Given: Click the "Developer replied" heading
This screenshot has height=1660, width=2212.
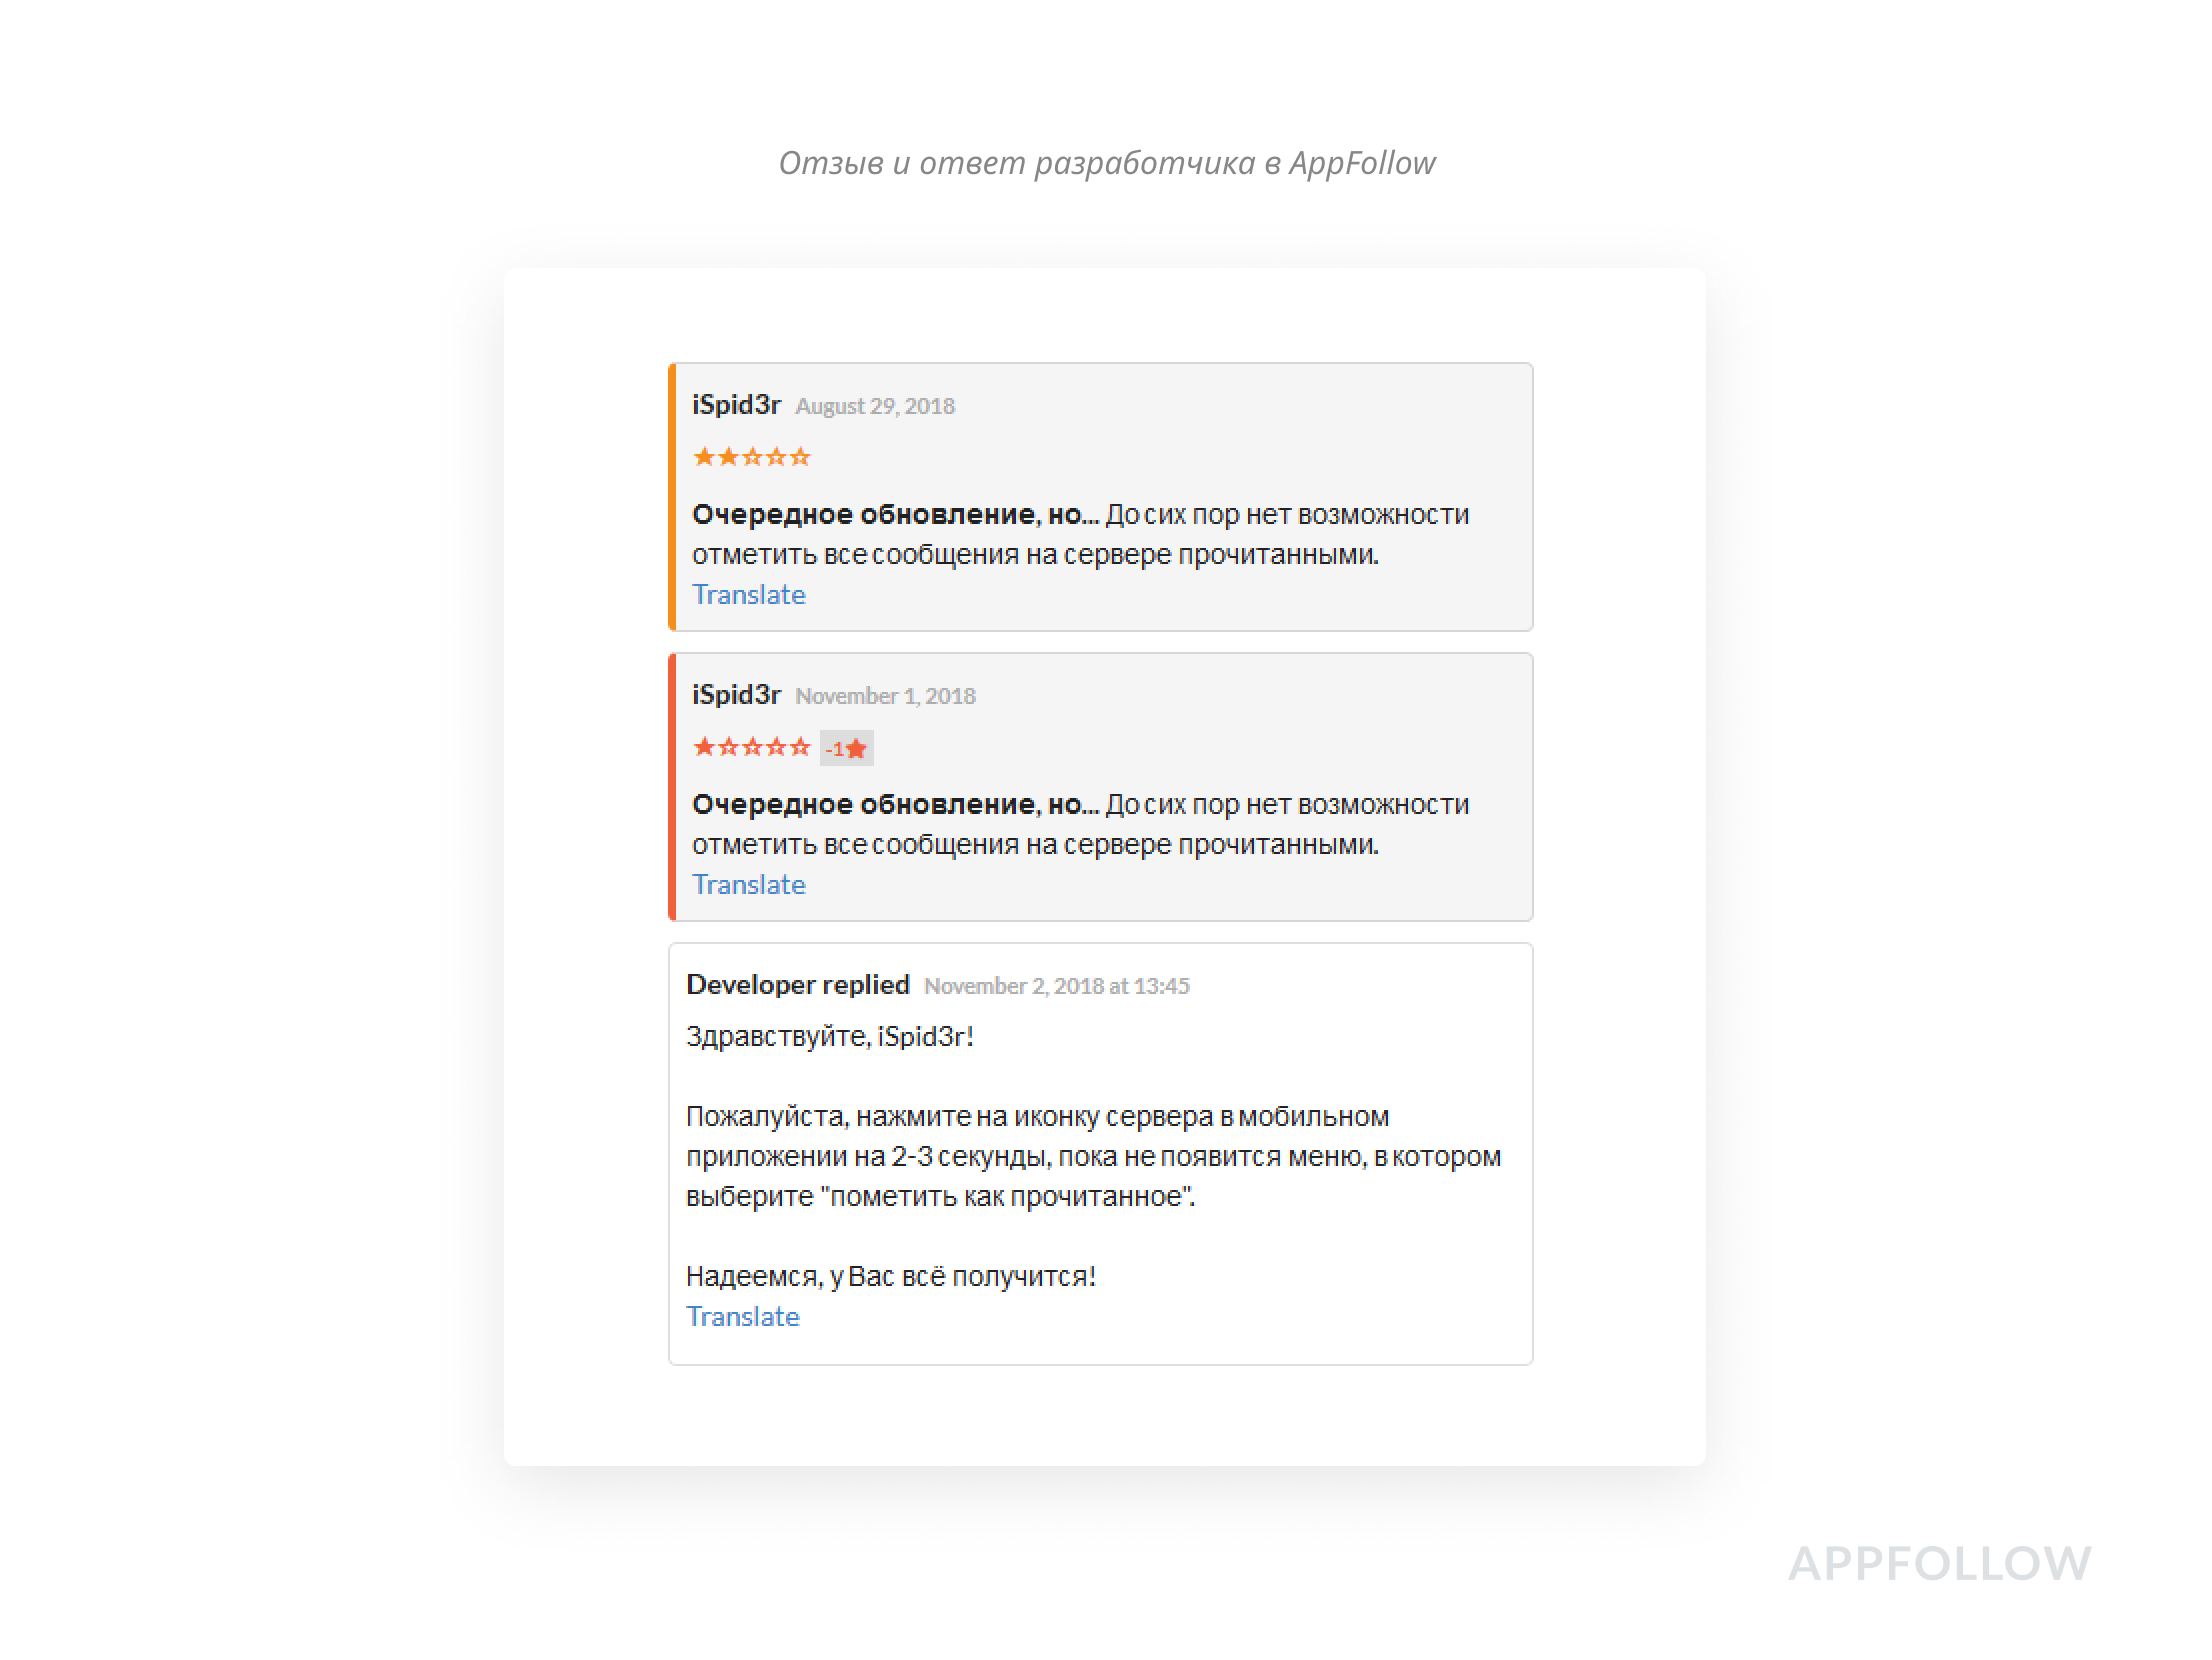Looking at the screenshot, I should tap(797, 985).
